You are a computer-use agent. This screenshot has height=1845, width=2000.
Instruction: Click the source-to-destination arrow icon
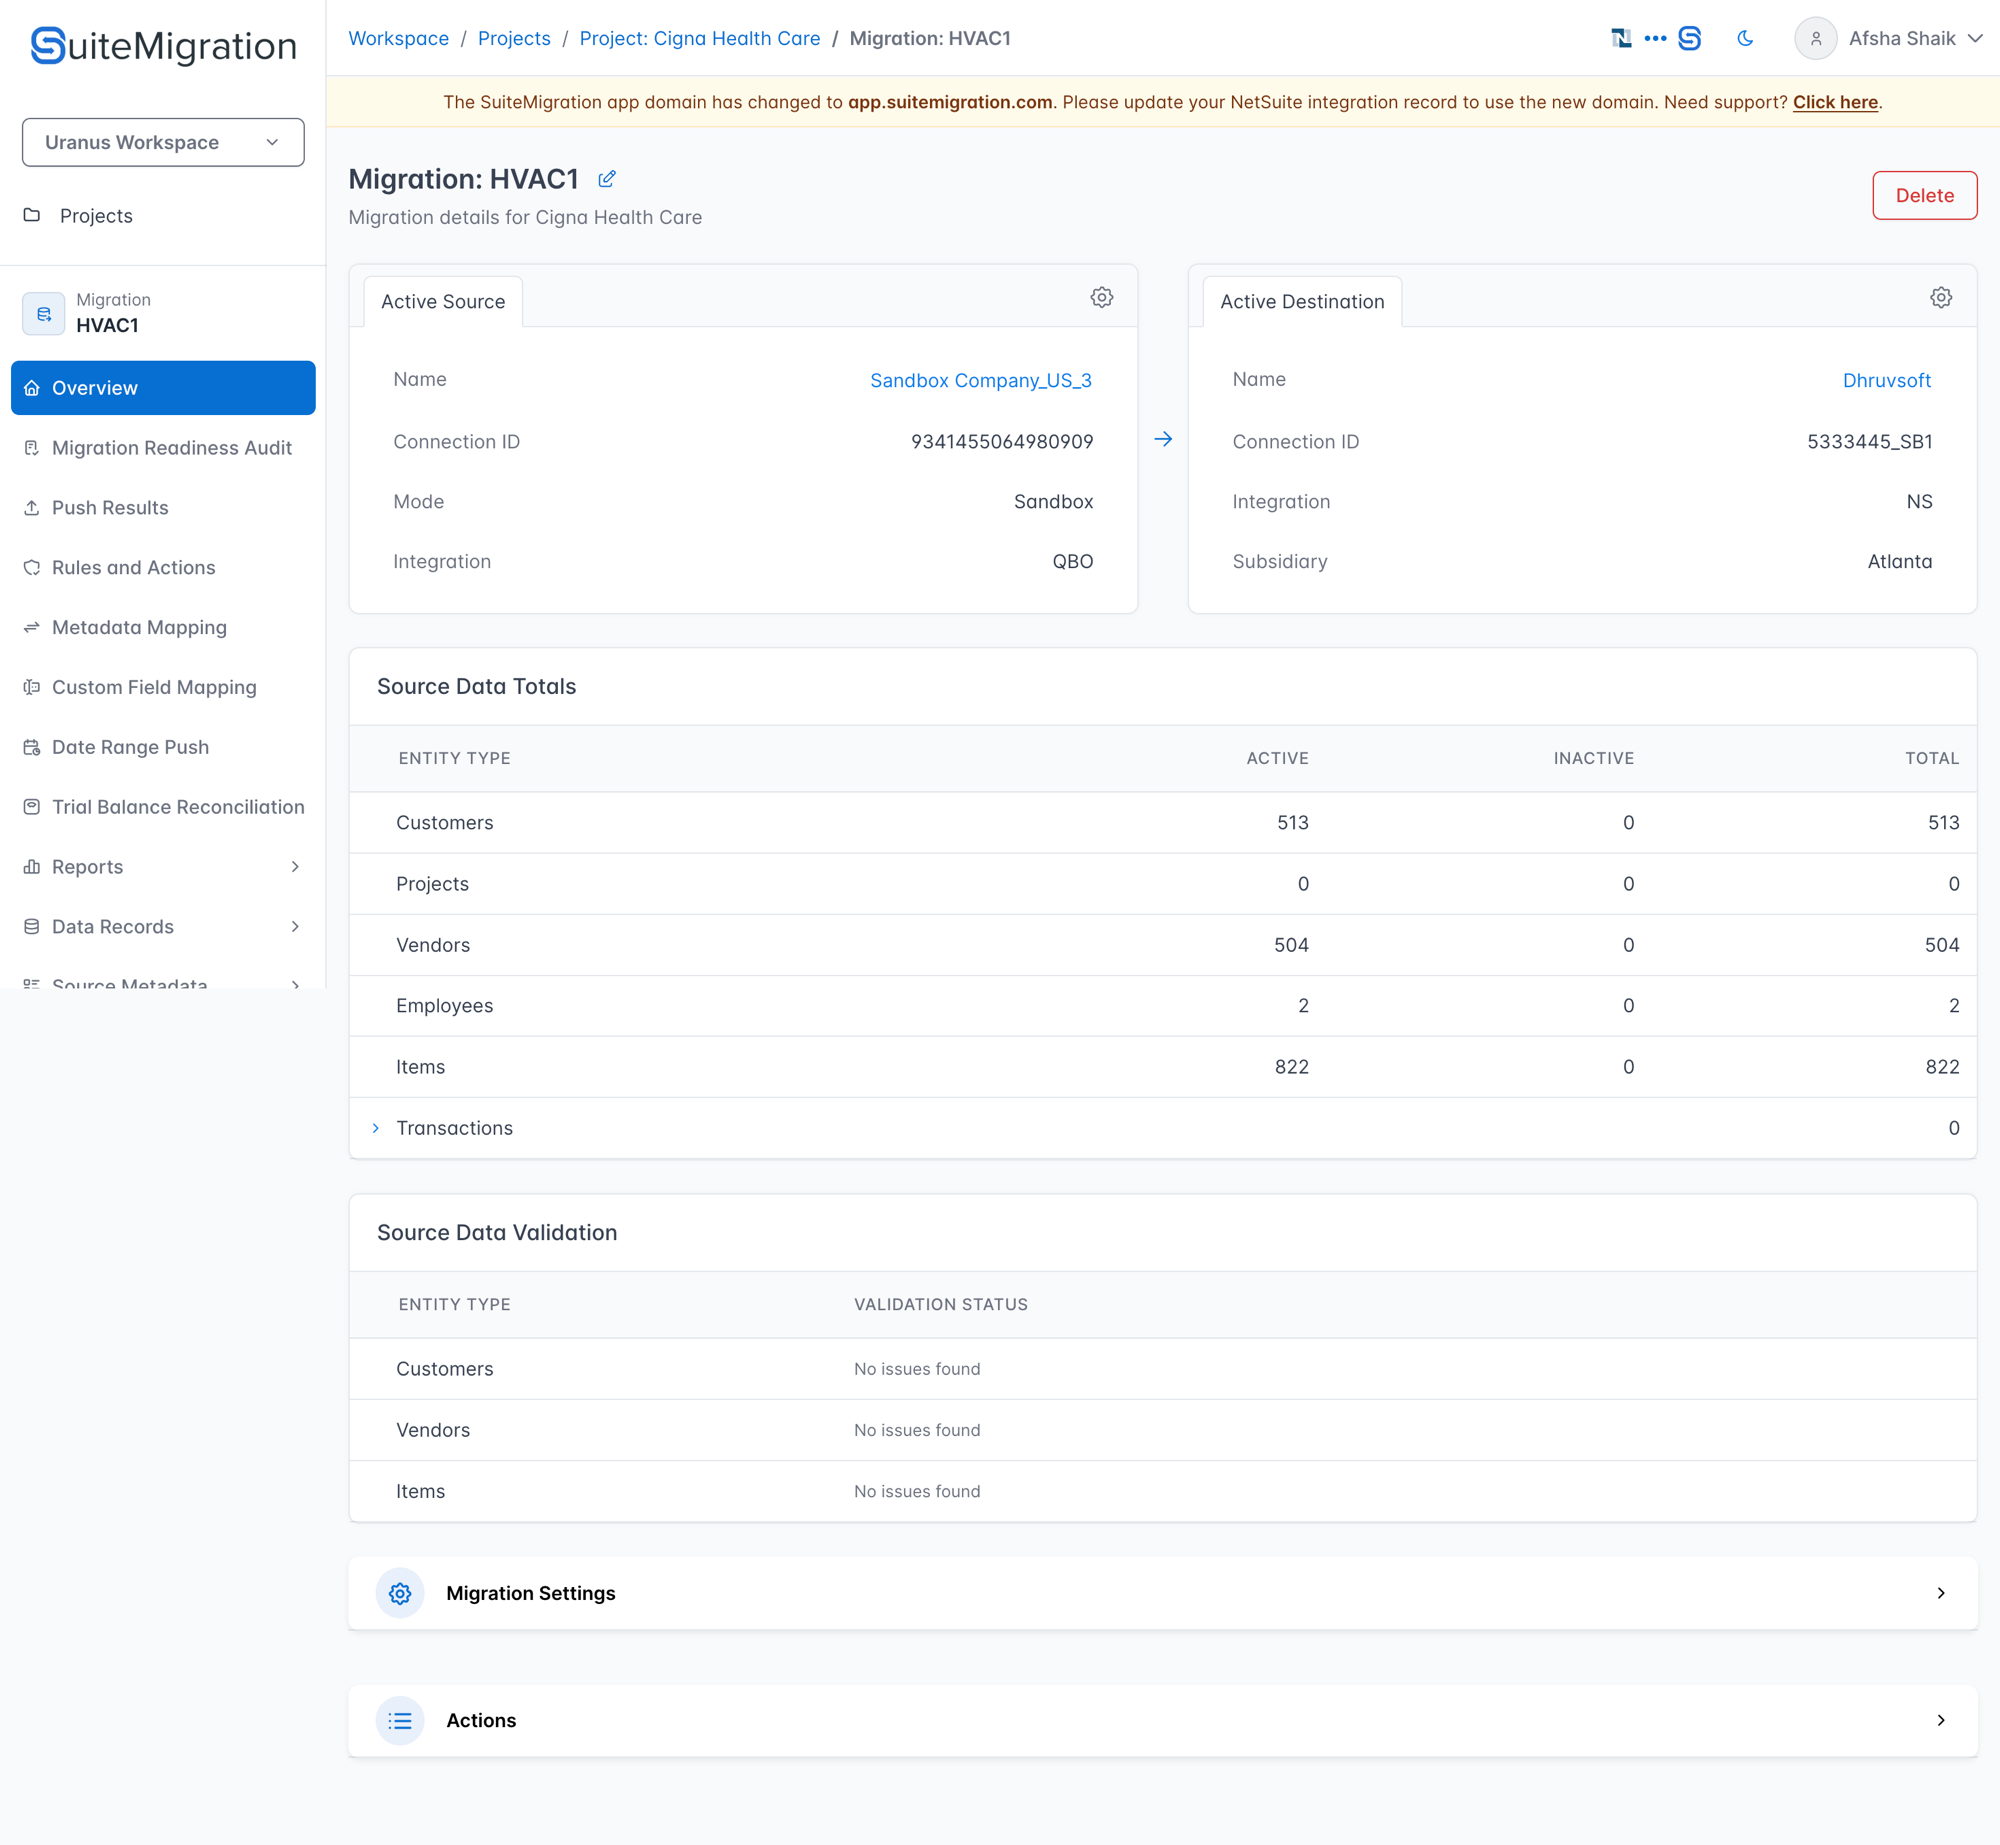pyautogui.click(x=1163, y=439)
